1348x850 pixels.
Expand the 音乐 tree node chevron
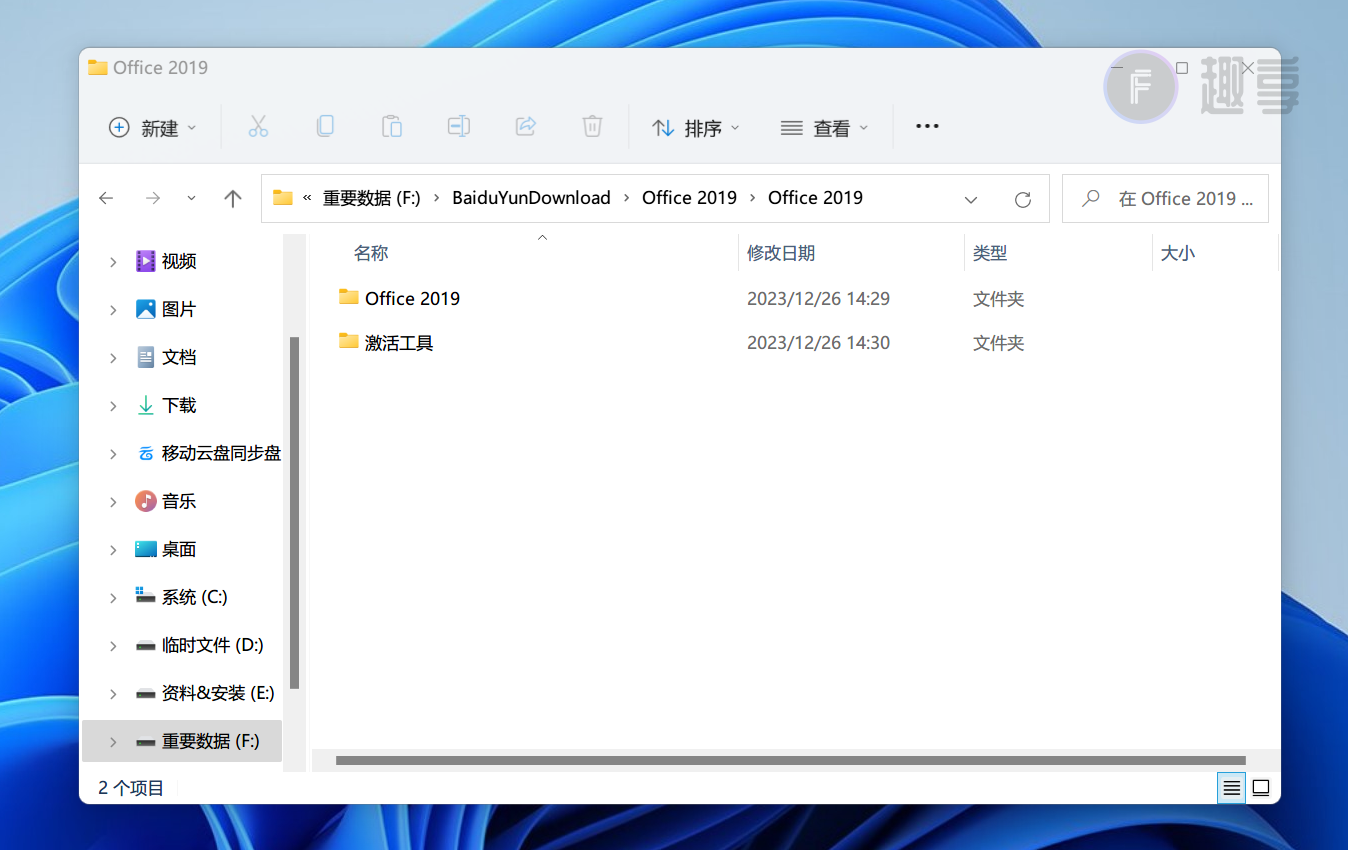pos(113,502)
